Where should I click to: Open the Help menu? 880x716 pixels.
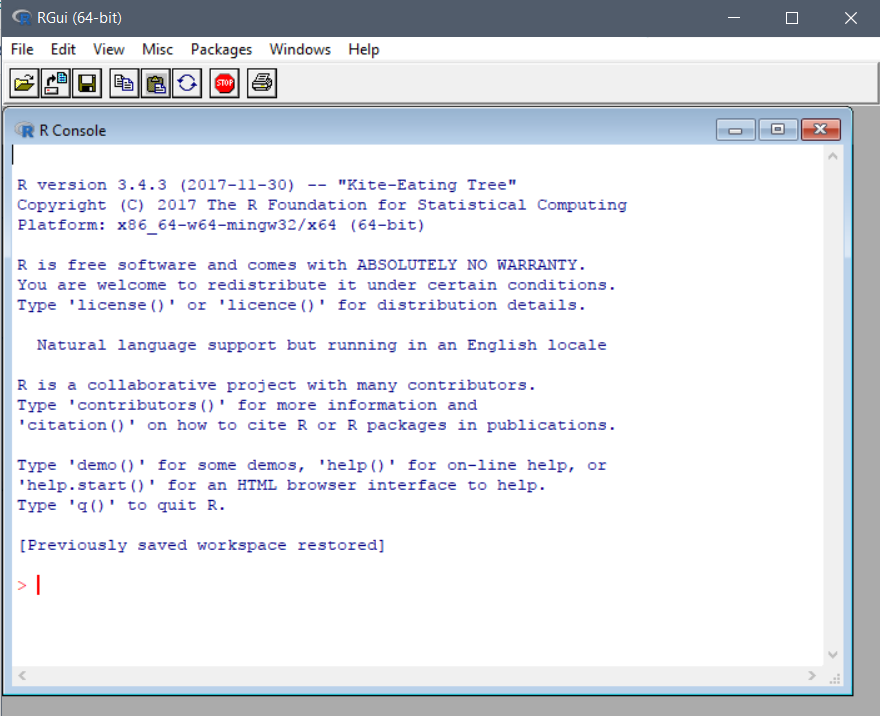coord(363,49)
